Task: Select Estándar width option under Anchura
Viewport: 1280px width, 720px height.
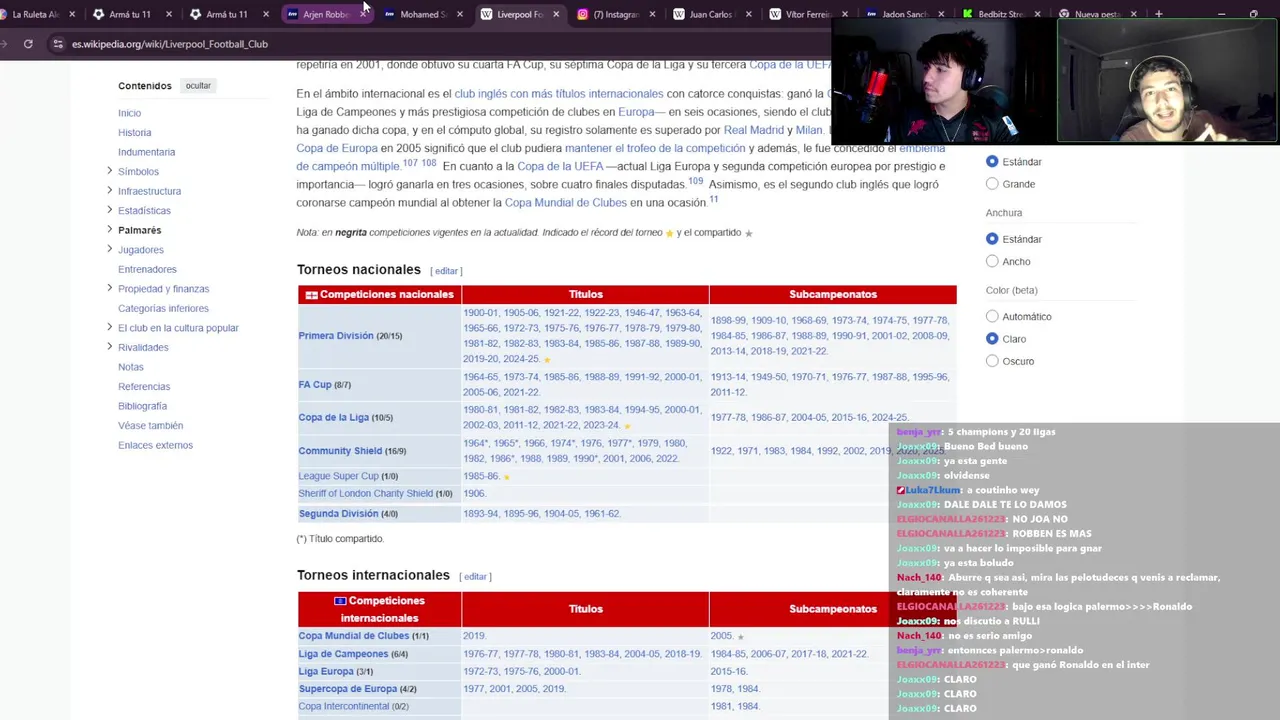Action: pos(992,239)
